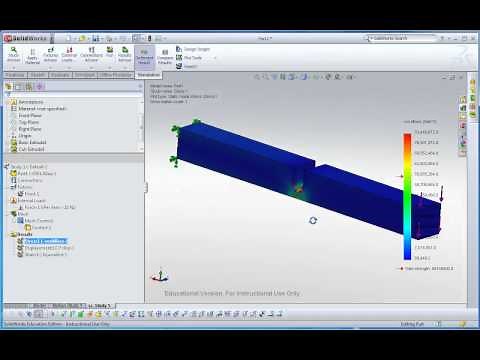Viewport: 480px width, 360px height.
Task: Select the Simulation ribbon tab
Action: point(148,75)
